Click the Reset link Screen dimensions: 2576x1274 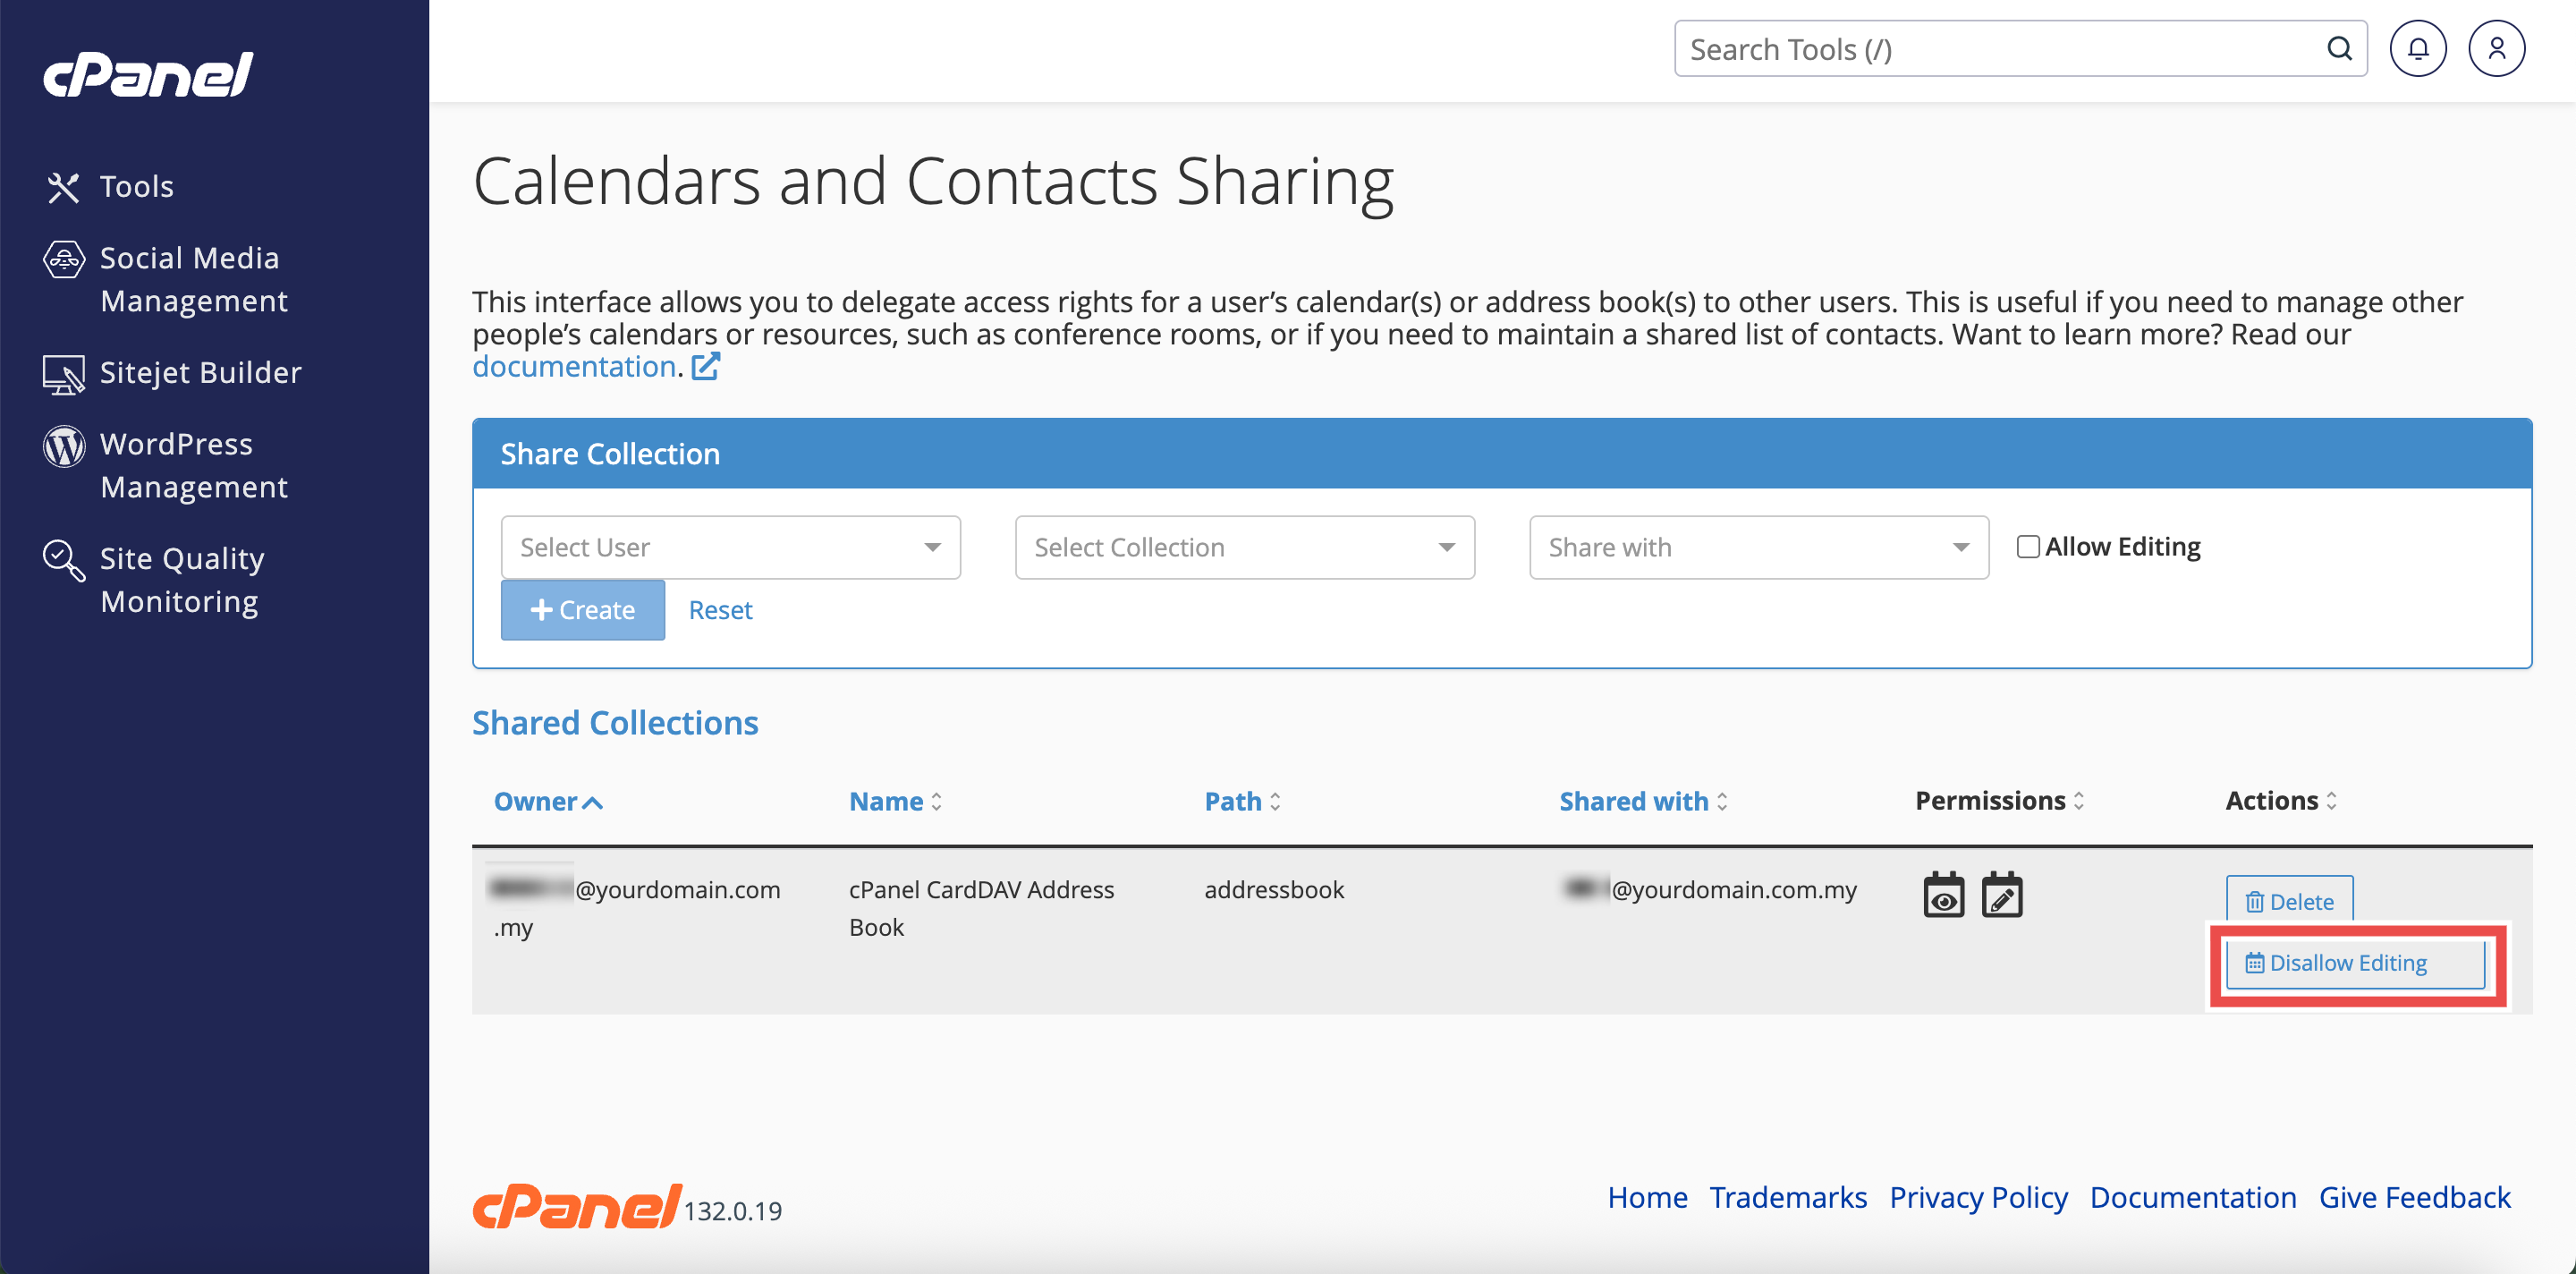(x=720, y=610)
